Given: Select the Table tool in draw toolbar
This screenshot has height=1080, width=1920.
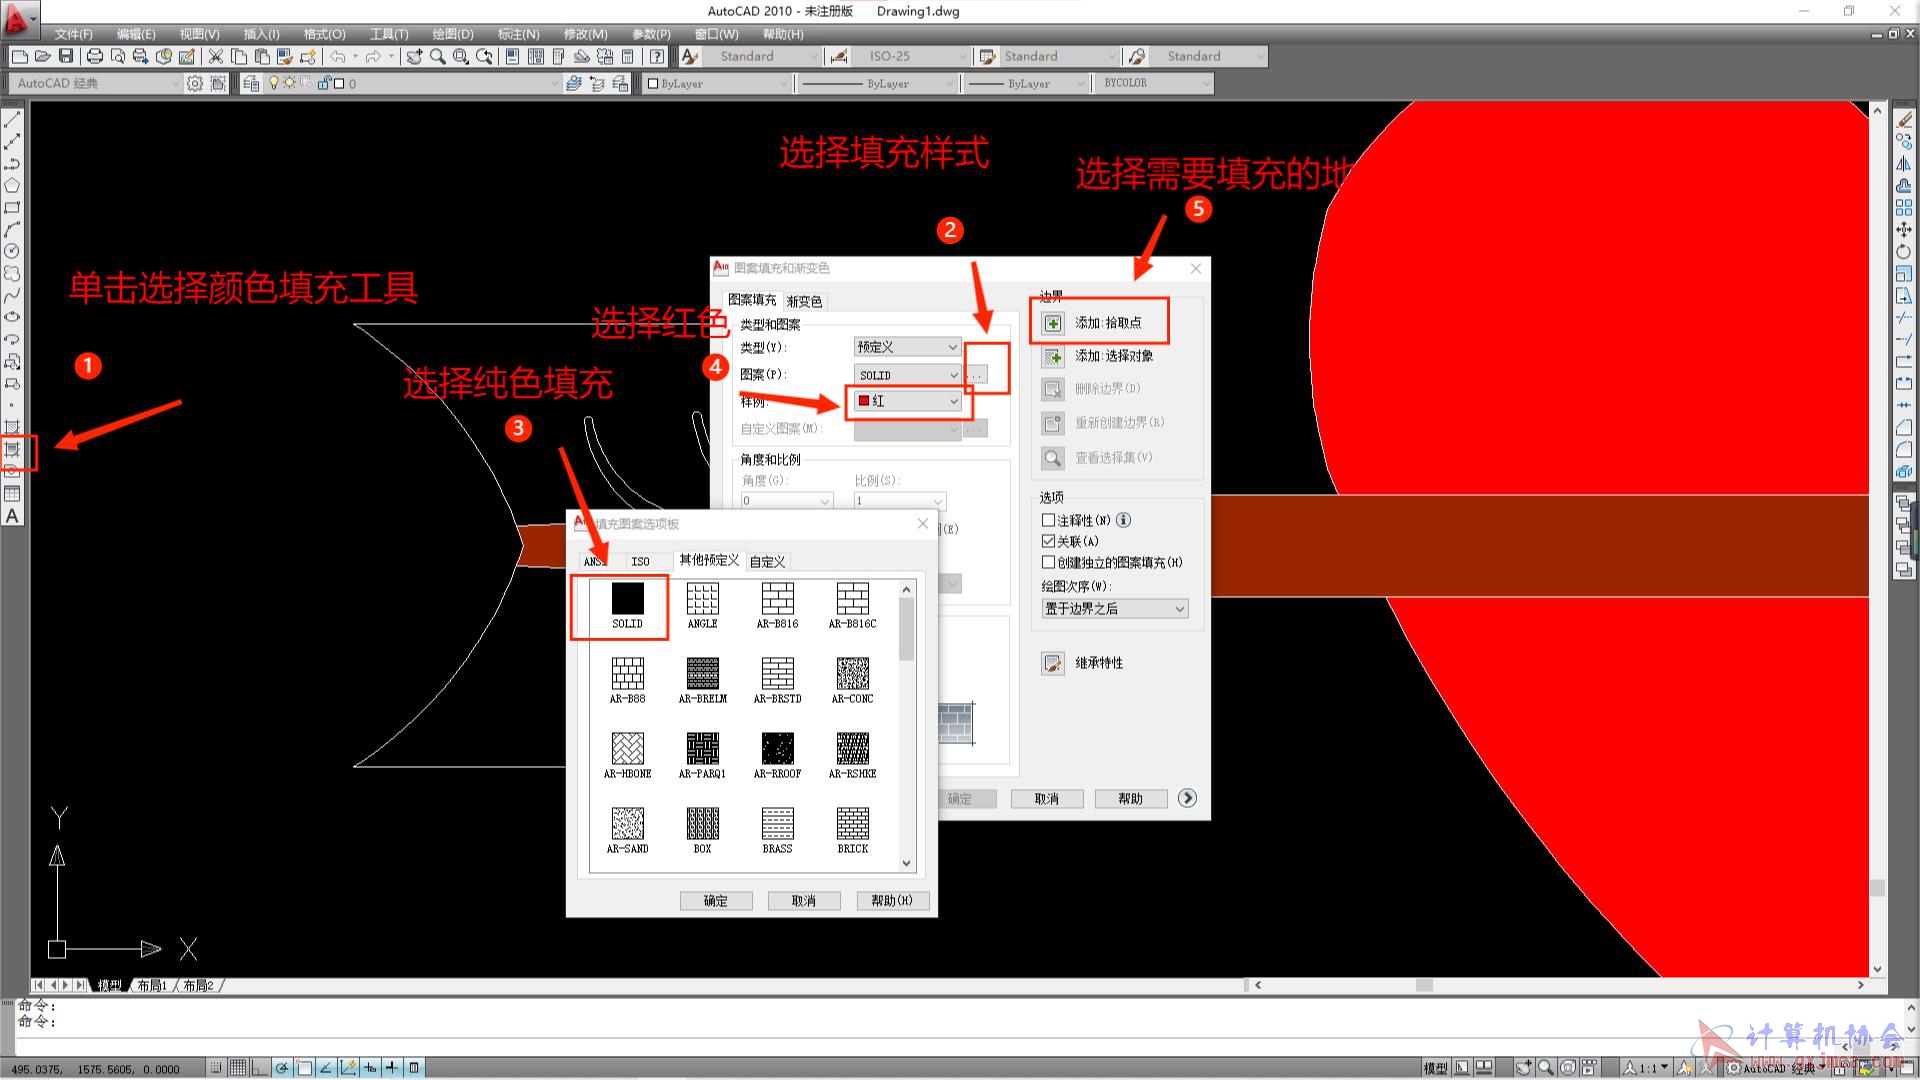Looking at the screenshot, I should tap(12, 493).
